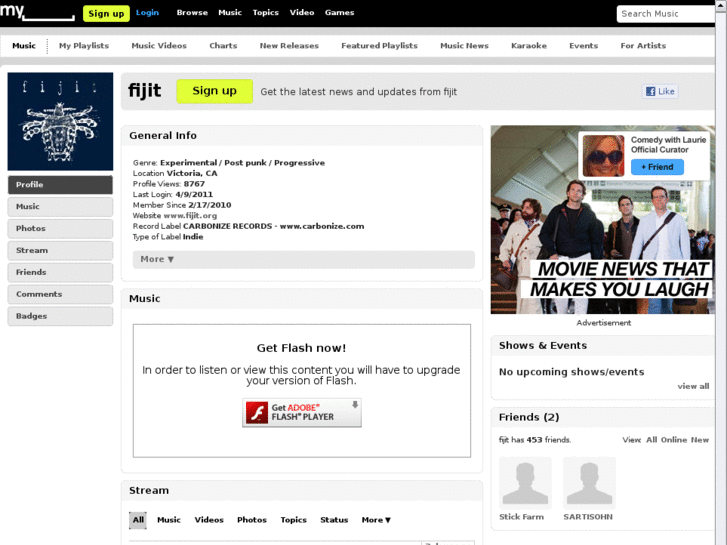Open Featured Playlists

[x=379, y=45]
